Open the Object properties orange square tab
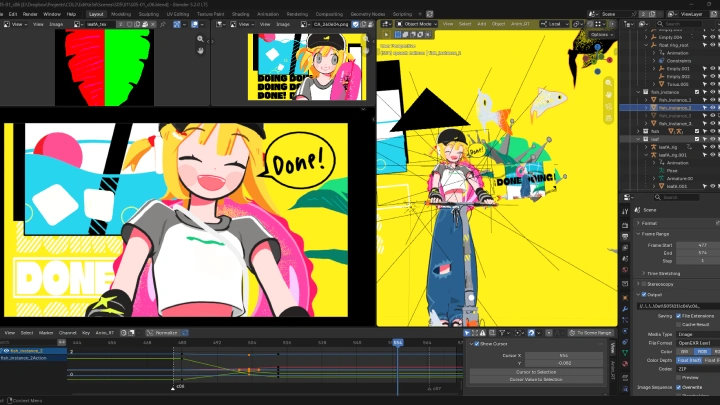Screen dimensions: 720x405 pyautogui.click(x=625, y=298)
